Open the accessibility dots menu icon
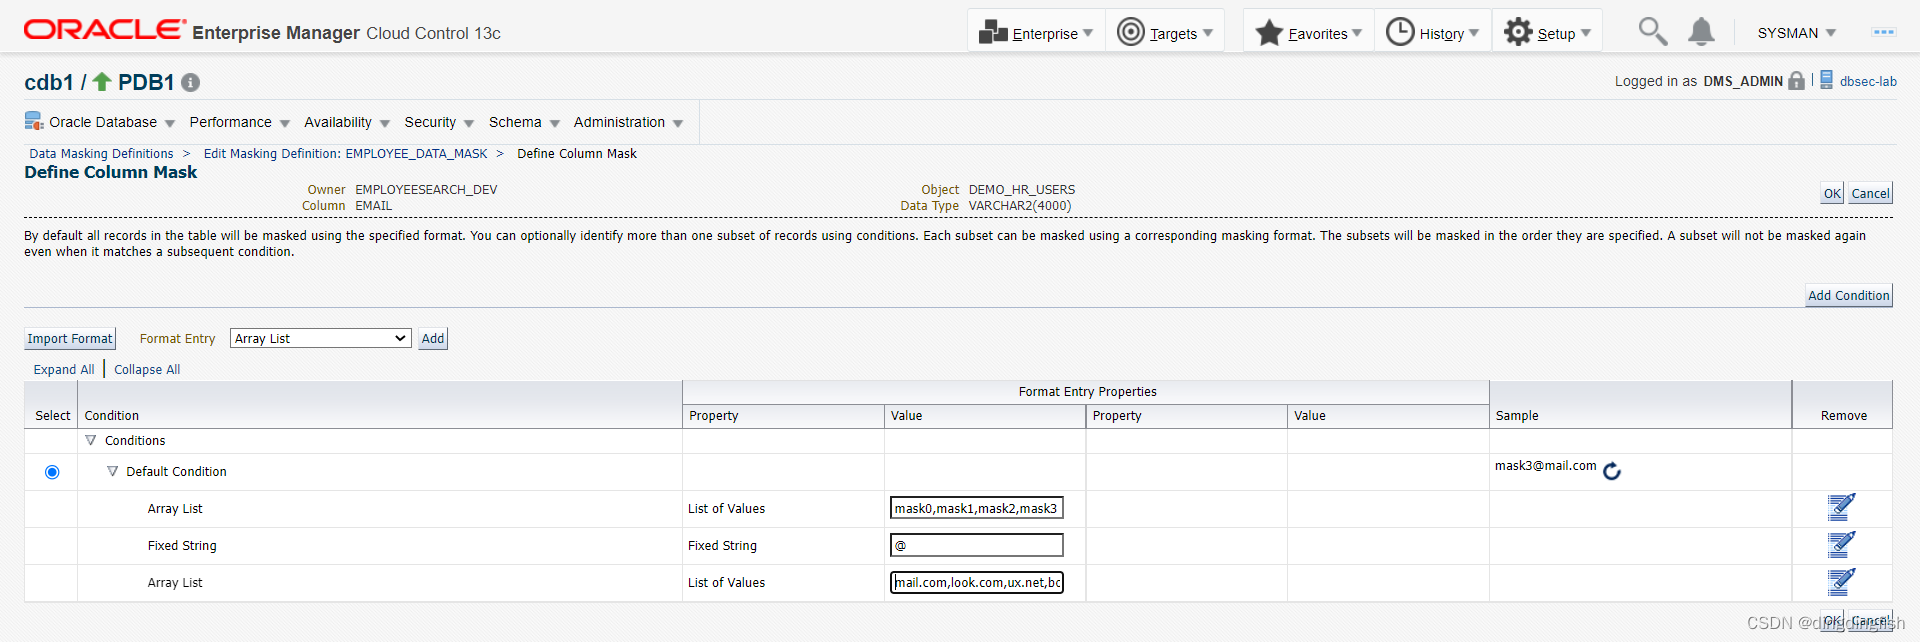1920x642 pixels. pyautogui.click(x=1883, y=32)
